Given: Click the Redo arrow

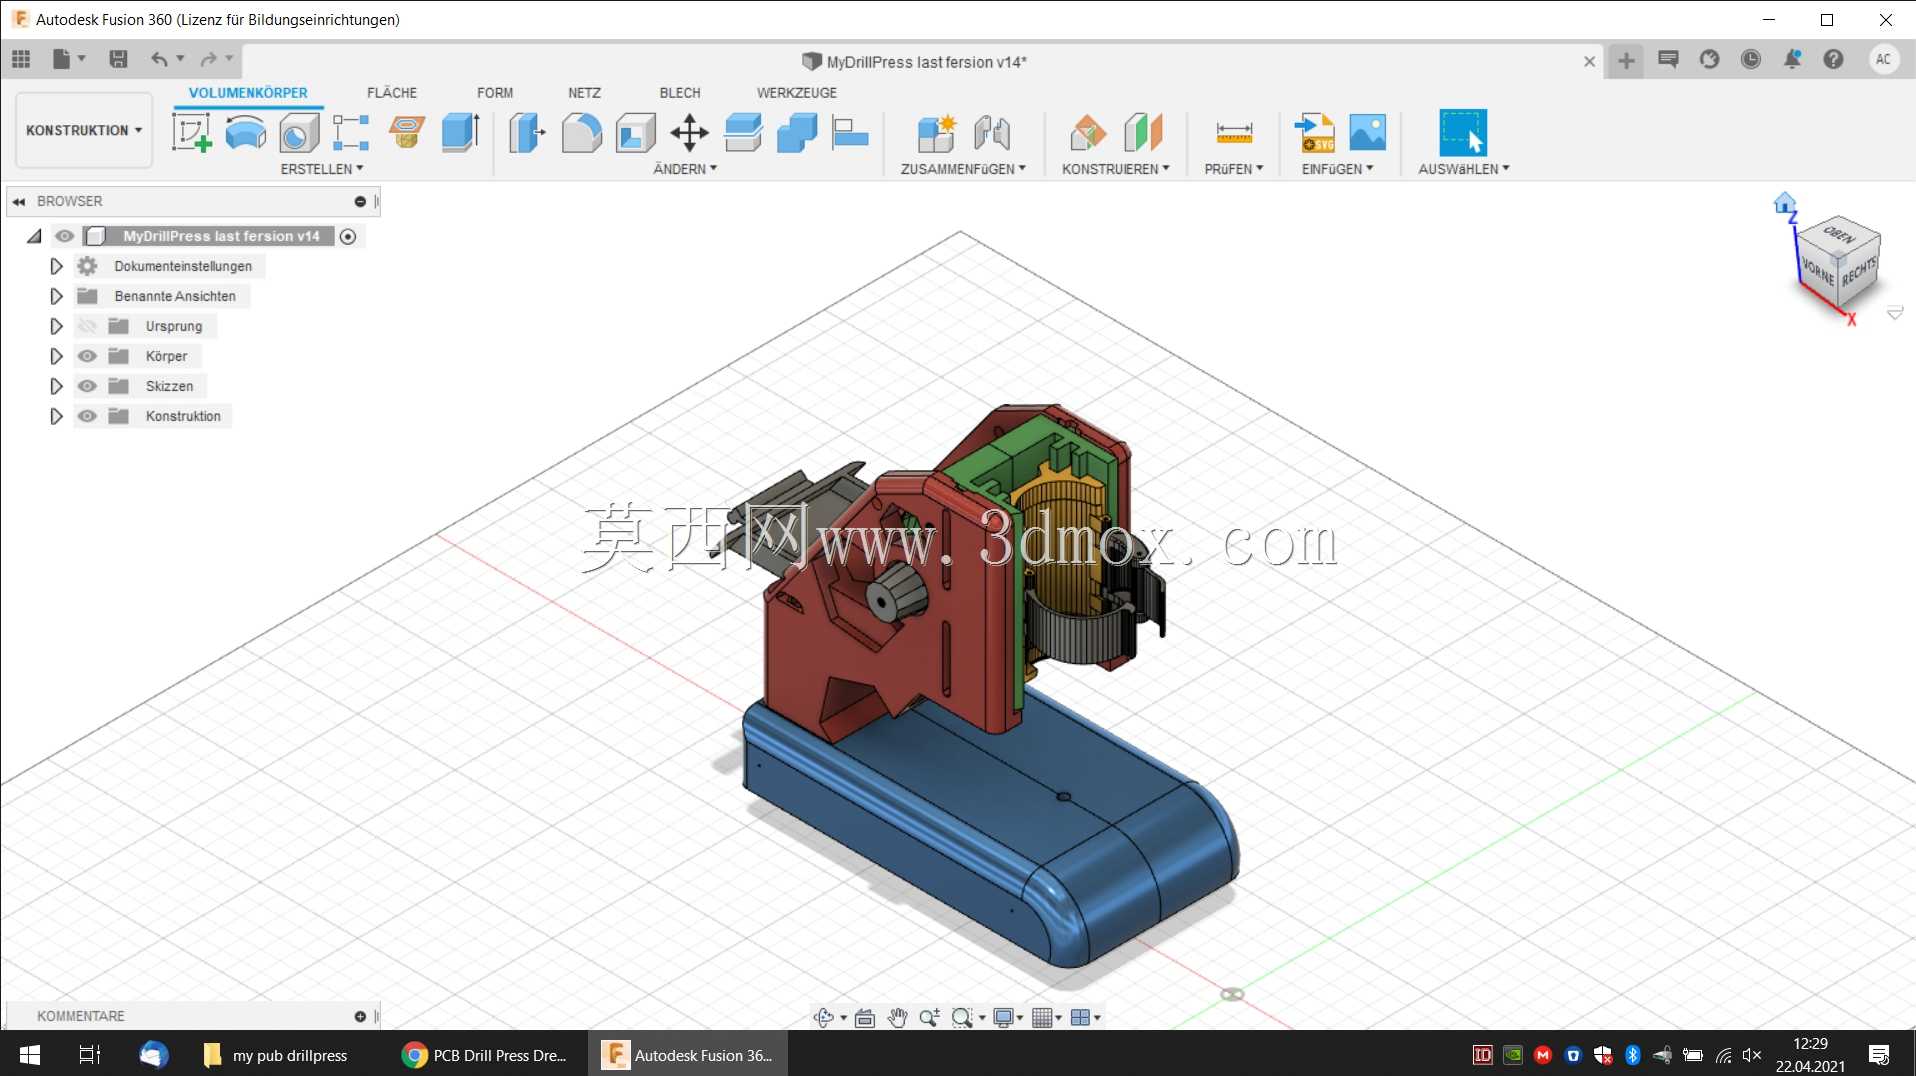Looking at the screenshot, I should pyautogui.click(x=208, y=59).
